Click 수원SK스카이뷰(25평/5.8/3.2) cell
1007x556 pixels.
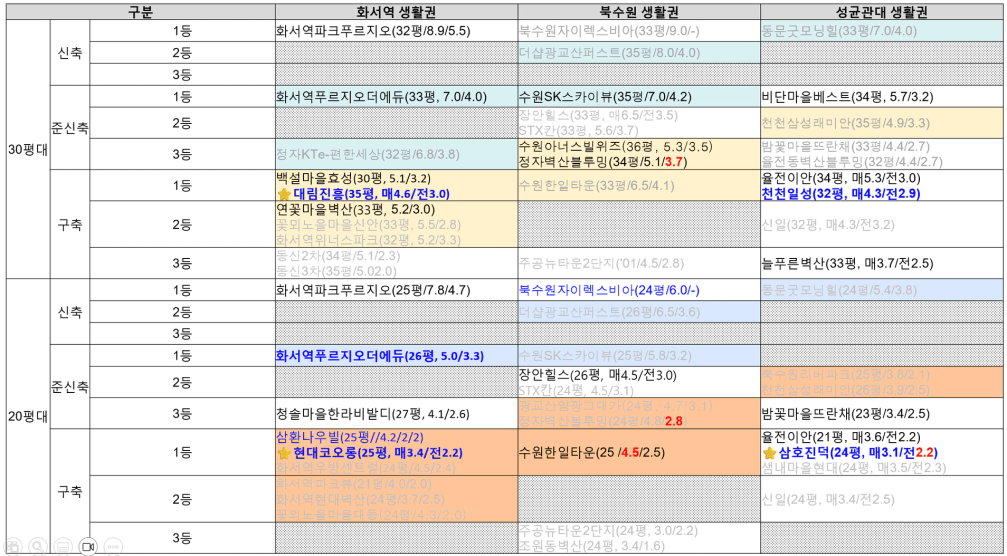coord(639,356)
